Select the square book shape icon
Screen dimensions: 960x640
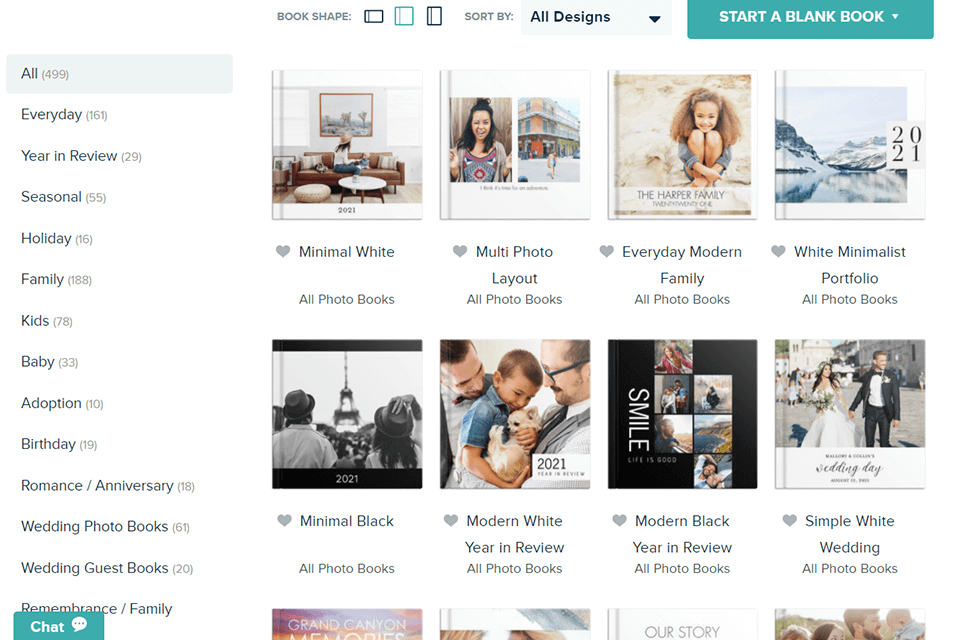click(x=404, y=17)
